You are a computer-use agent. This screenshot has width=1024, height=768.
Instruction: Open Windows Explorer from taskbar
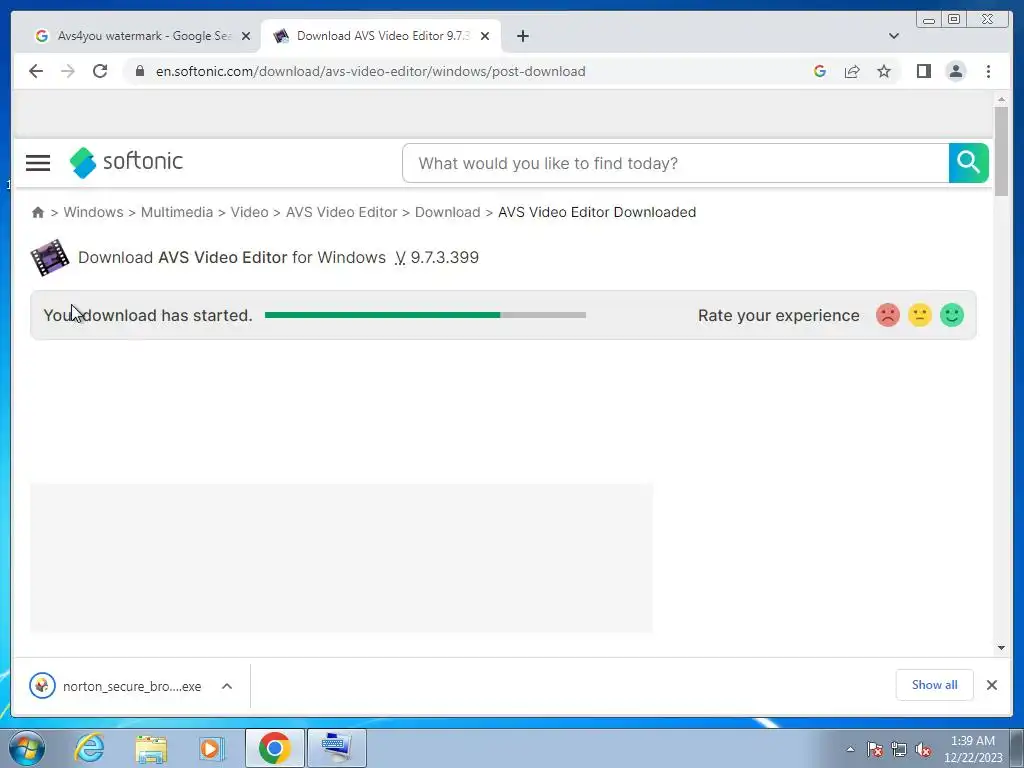pos(152,748)
